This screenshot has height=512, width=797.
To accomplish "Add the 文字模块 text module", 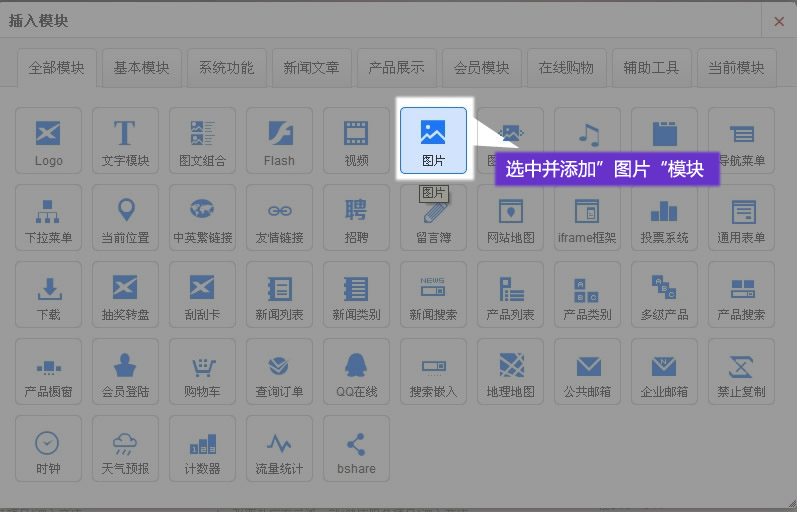I will 125,140.
